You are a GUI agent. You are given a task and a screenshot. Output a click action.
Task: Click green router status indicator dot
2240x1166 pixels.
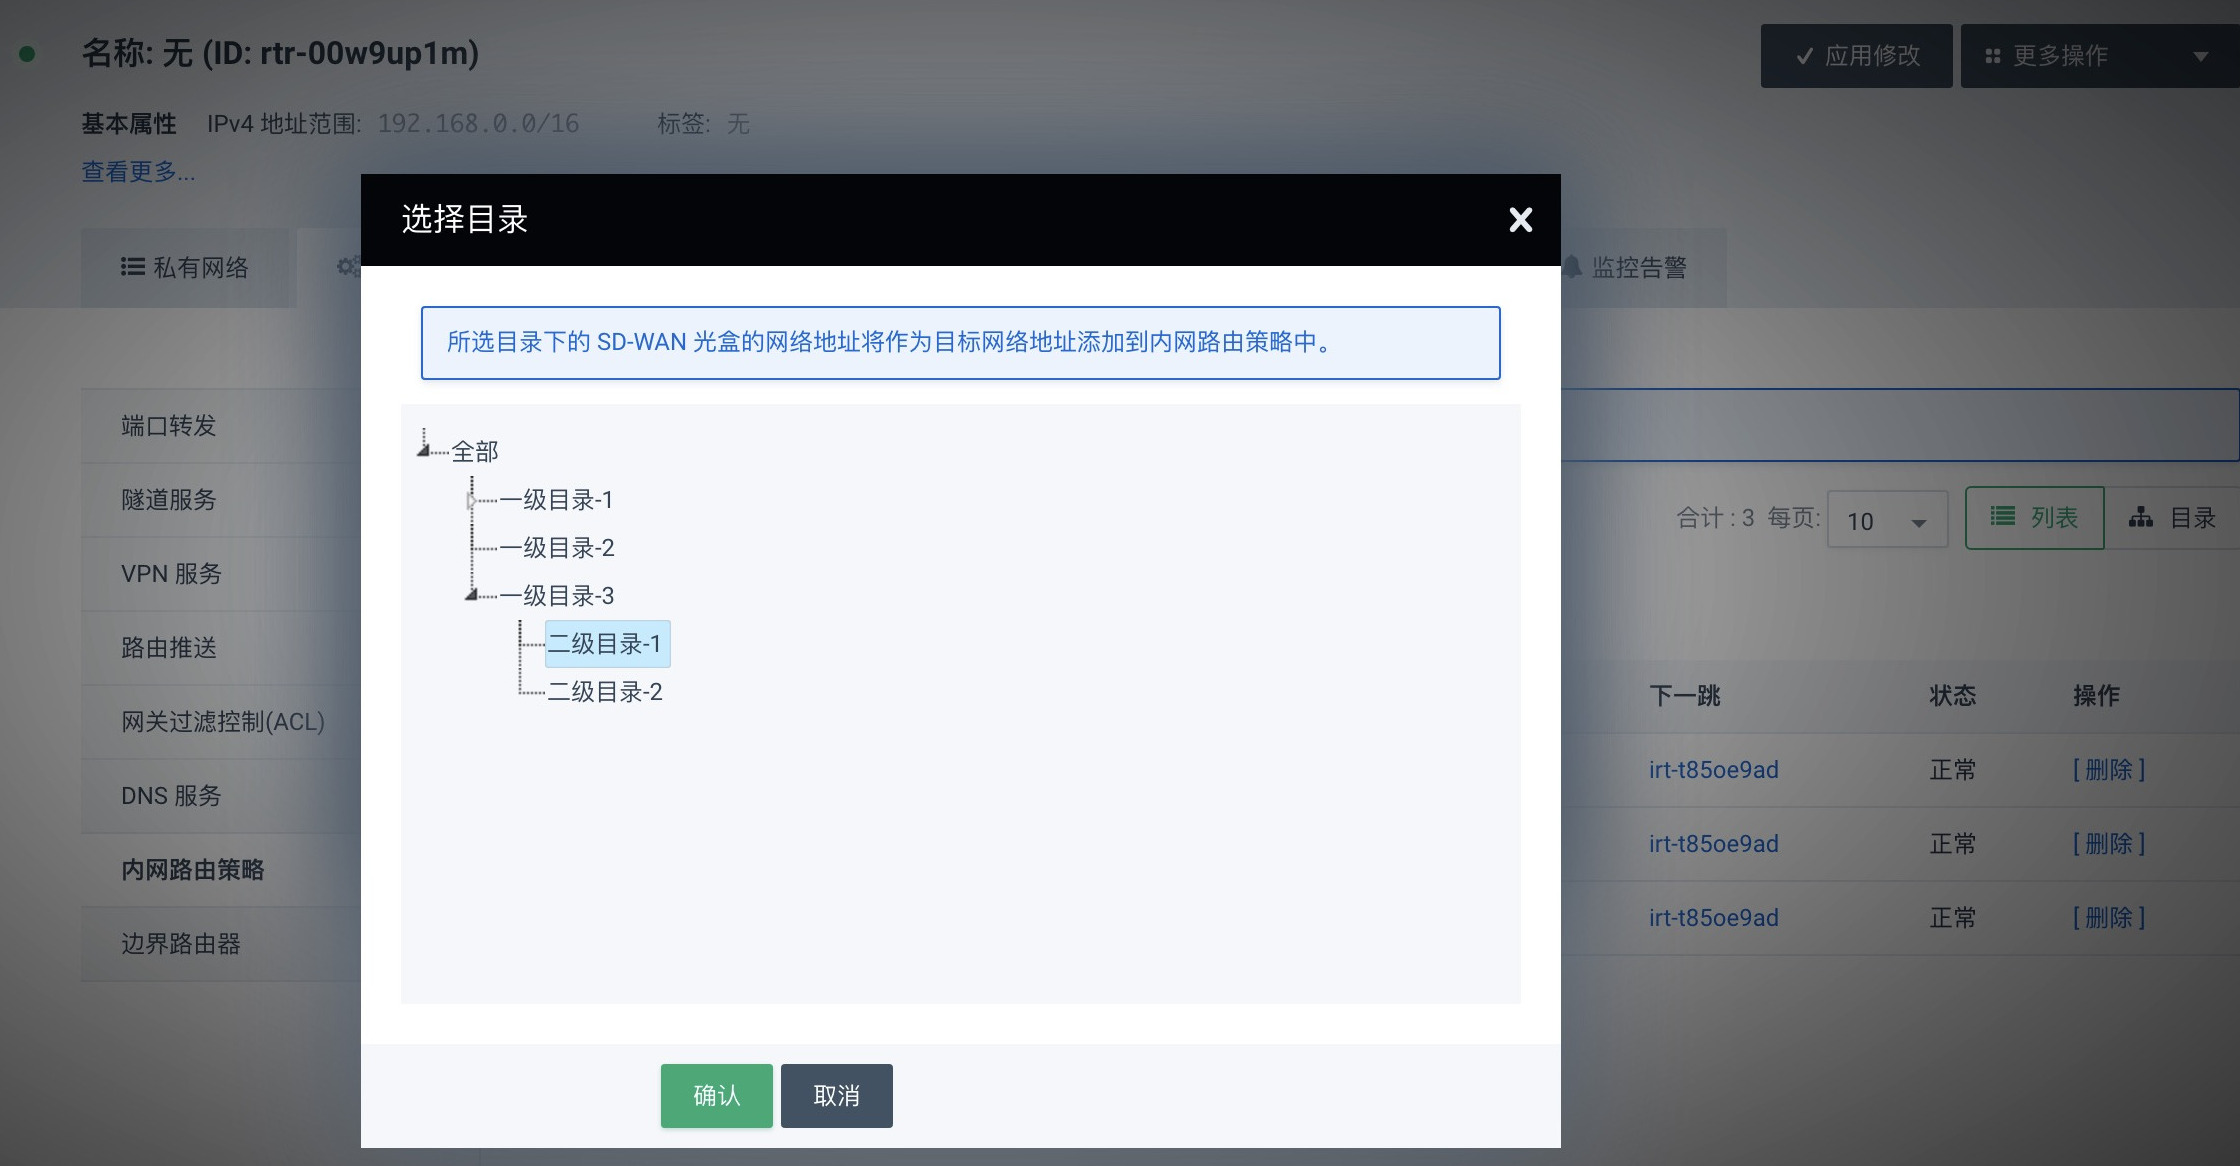(x=28, y=54)
